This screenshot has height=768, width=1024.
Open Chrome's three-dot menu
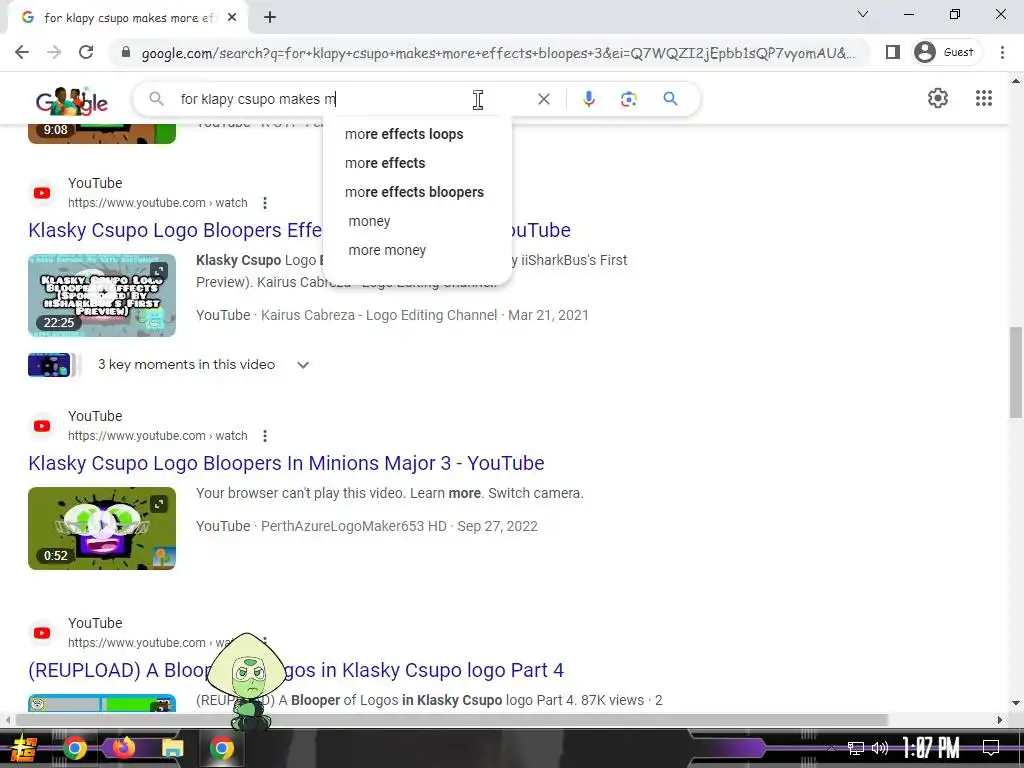[1002, 52]
